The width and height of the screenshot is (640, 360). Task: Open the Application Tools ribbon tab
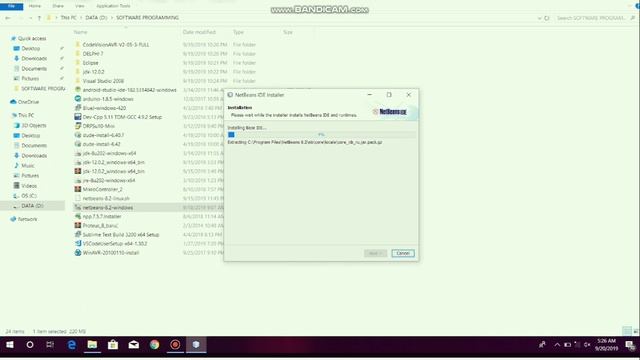[x=113, y=6]
